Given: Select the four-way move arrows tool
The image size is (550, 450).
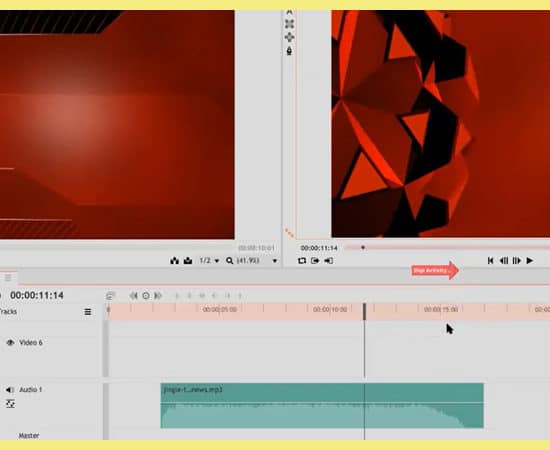Looking at the screenshot, I should tap(289, 37).
